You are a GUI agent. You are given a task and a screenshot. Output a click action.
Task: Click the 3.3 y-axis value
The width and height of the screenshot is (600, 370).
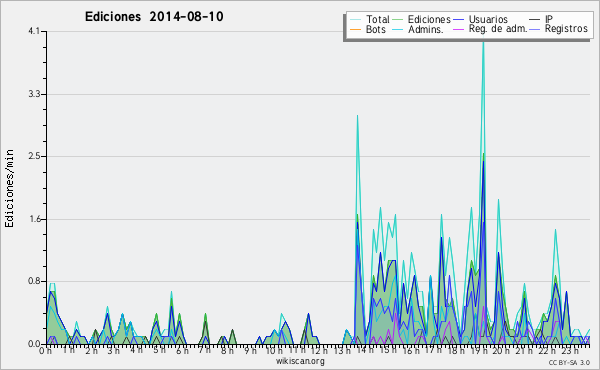point(34,94)
